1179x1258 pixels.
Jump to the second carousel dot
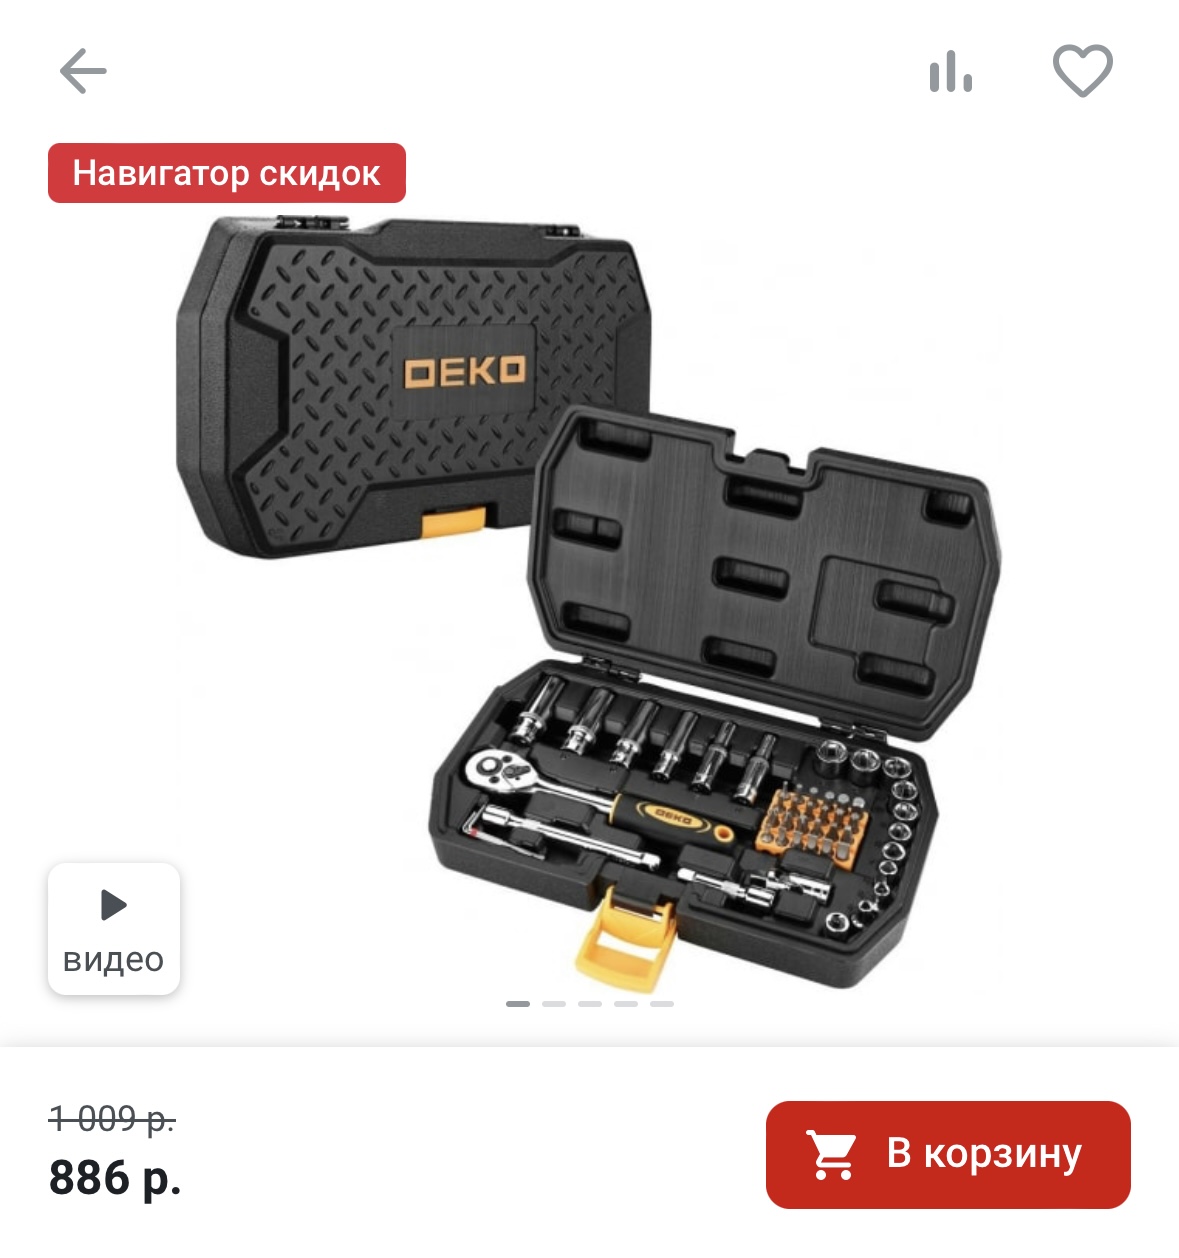tap(554, 1003)
